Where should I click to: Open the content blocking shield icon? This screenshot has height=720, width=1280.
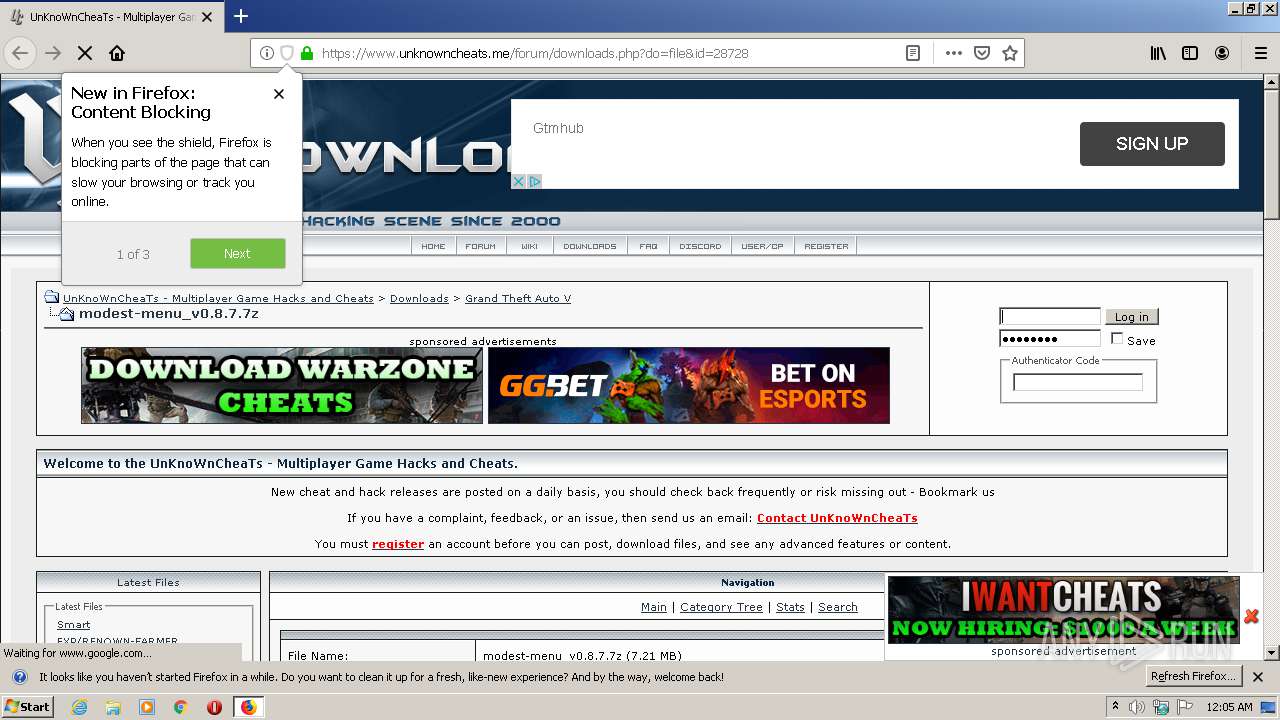point(287,53)
